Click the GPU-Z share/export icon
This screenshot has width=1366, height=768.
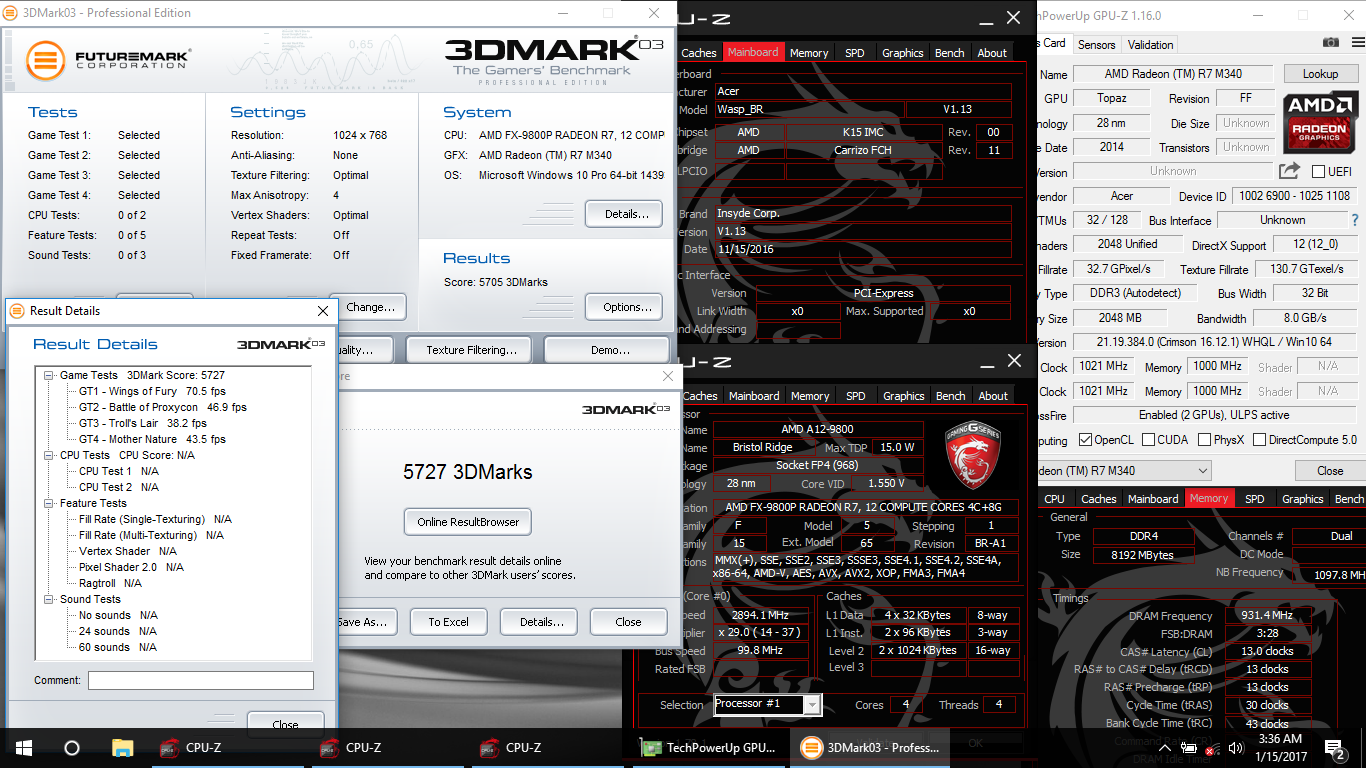(x=1290, y=171)
